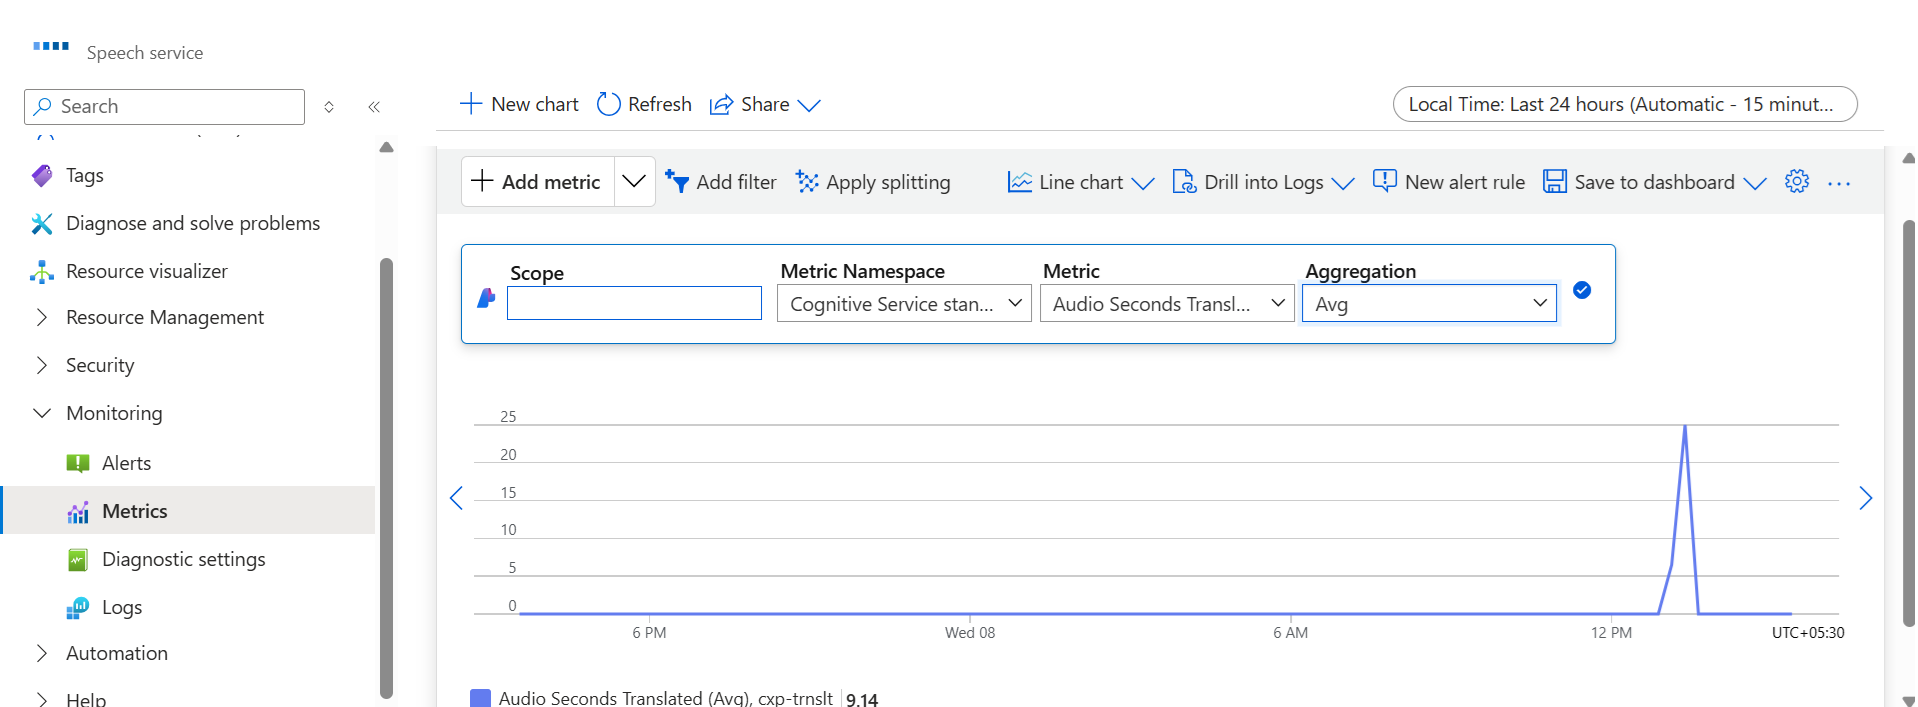Shift chart time range back with left arrow
The height and width of the screenshot is (707, 1918).
coord(456,498)
